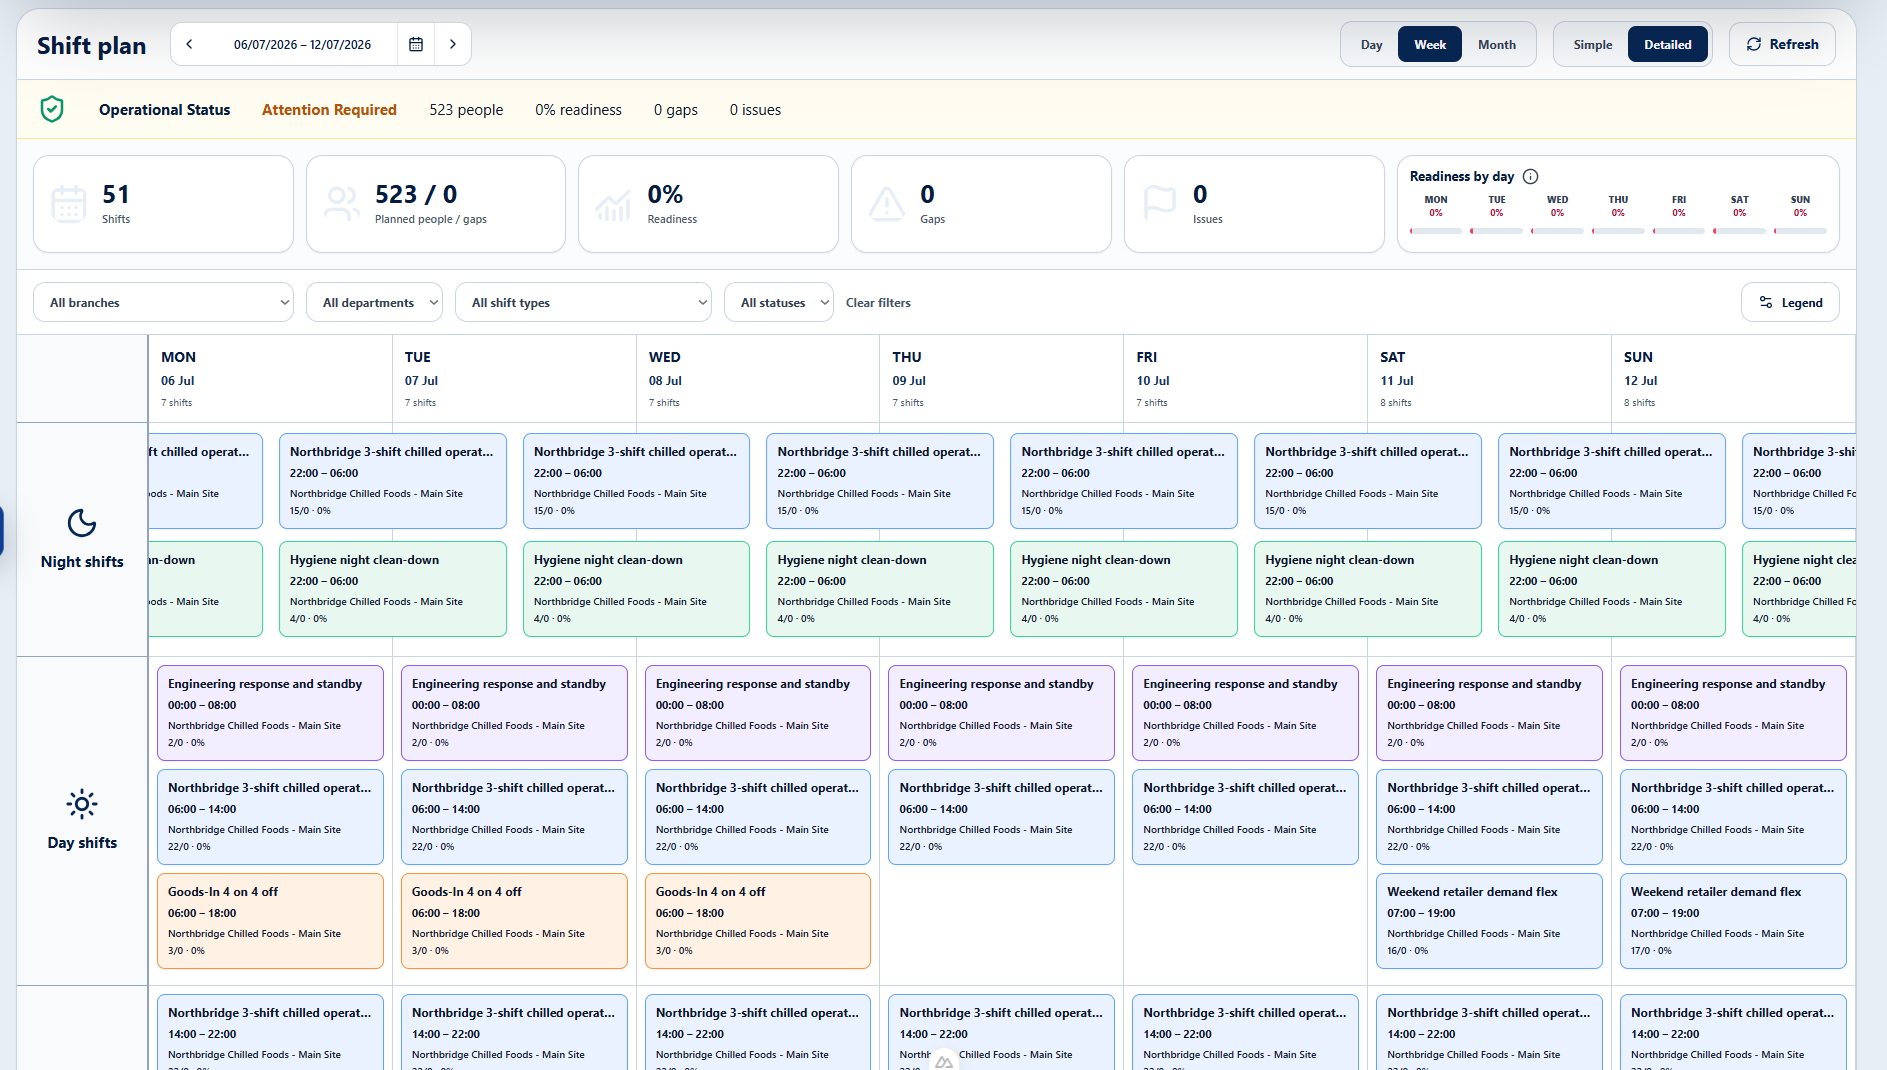The width and height of the screenshot is (1887, 1070).
Task: Click the Night shifts moon icon
Action: (82, 523)
